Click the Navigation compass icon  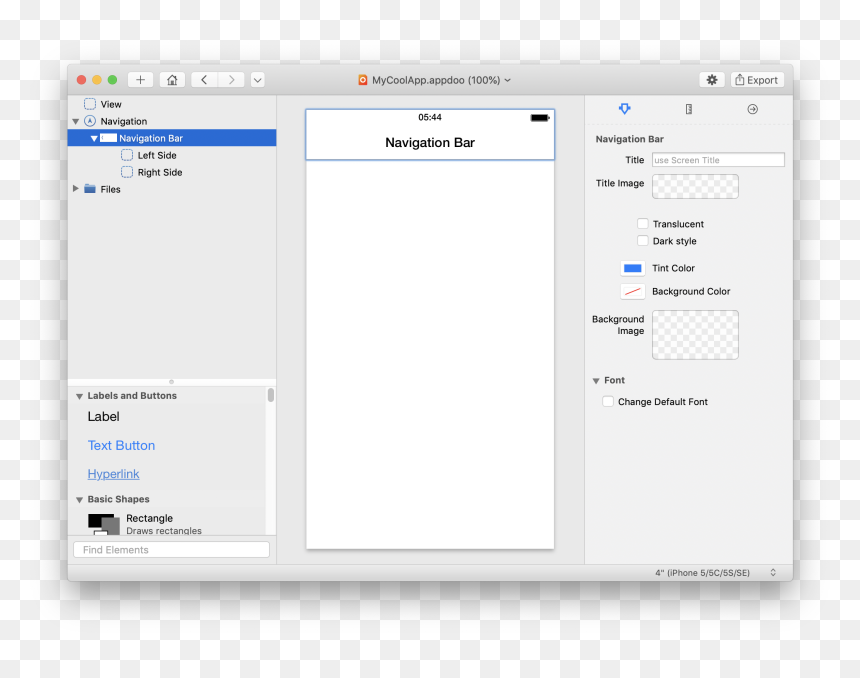tap(90, 121)
